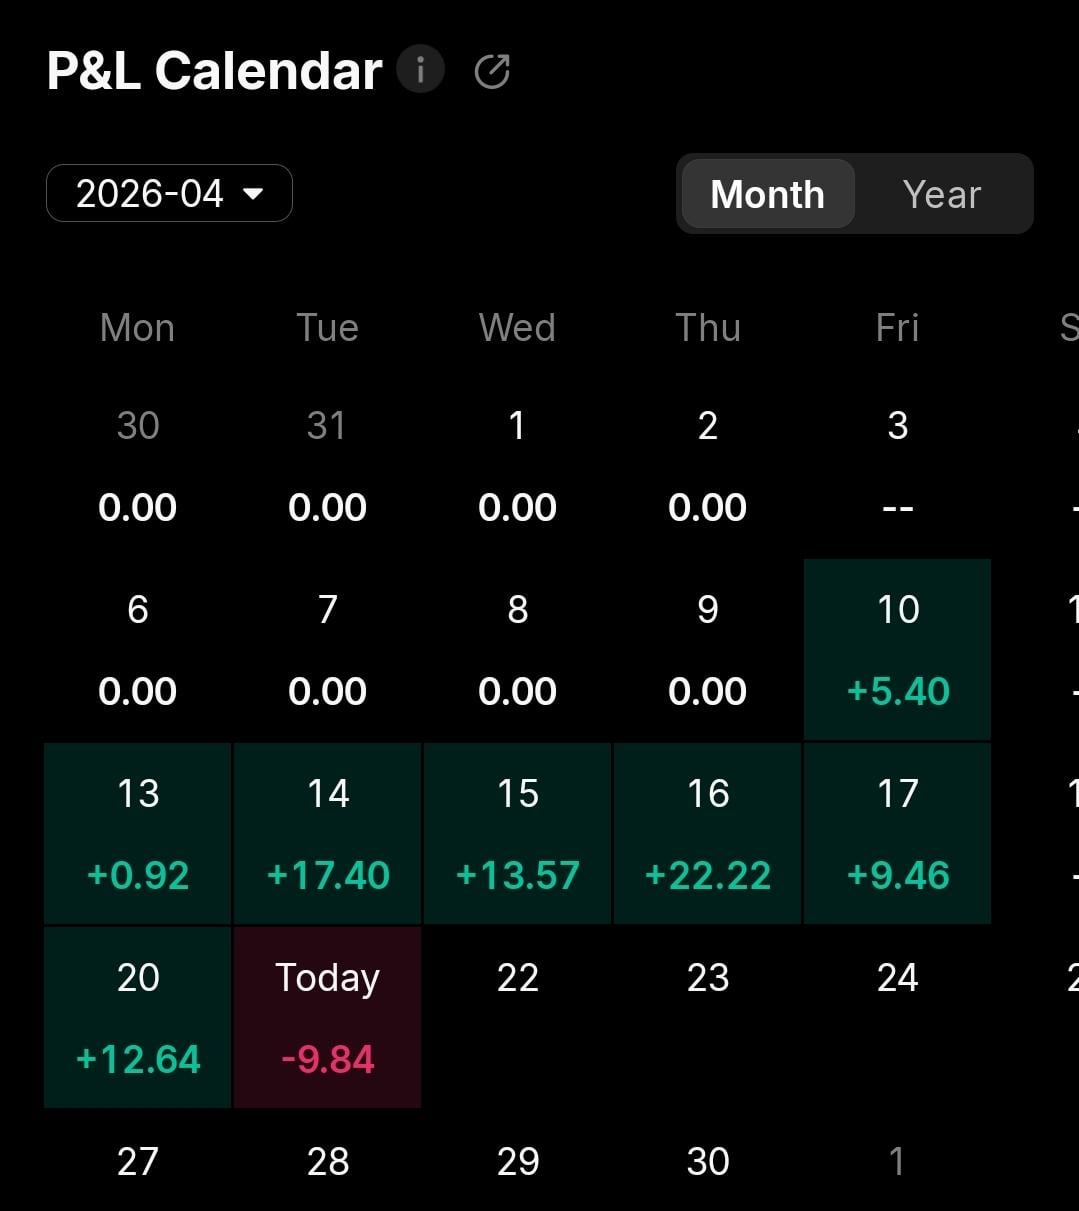Select the March 30 day cell

(x=138, y=465)
